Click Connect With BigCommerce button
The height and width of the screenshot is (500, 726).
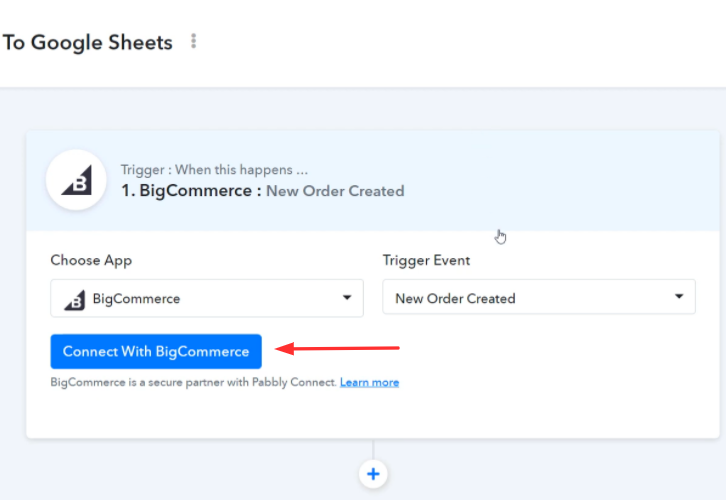coord(156,351)
